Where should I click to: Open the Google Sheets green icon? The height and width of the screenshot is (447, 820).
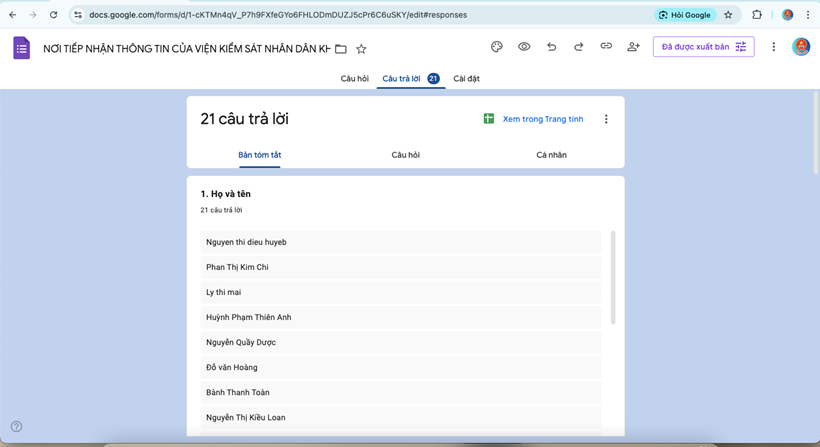pos(489,119)
